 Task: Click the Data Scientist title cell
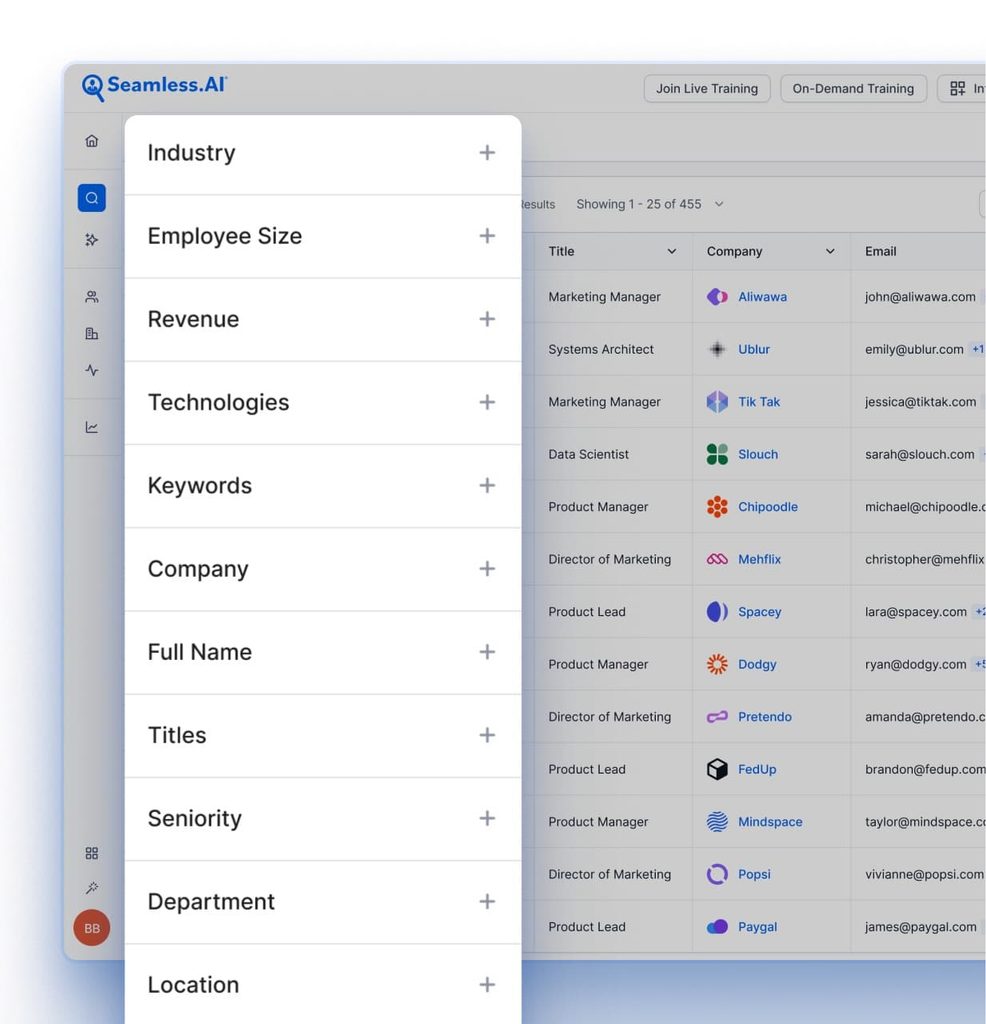[588, 455]
